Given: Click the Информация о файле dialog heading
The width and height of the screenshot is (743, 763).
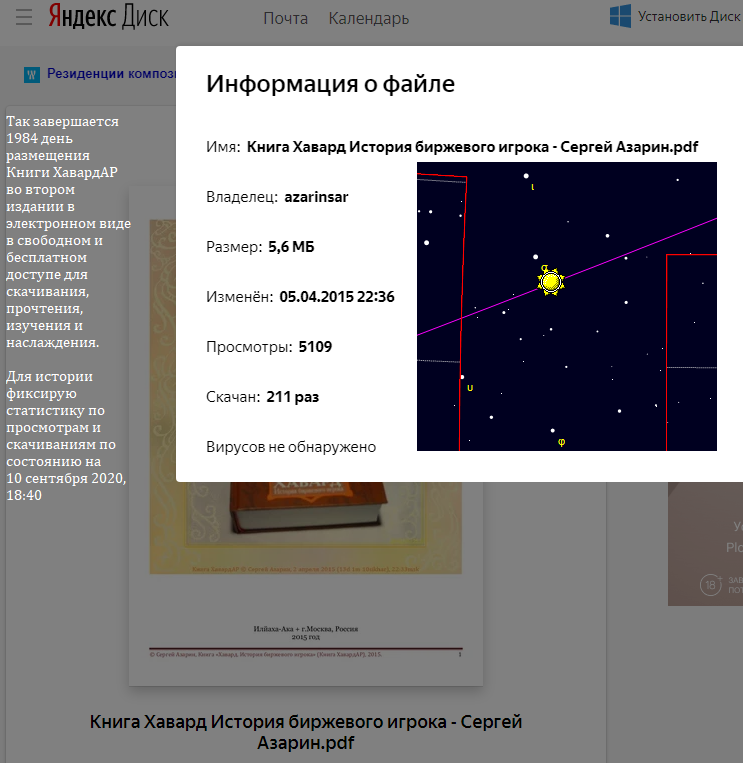Looking at the screenshot, I should (x=330, y=84).
